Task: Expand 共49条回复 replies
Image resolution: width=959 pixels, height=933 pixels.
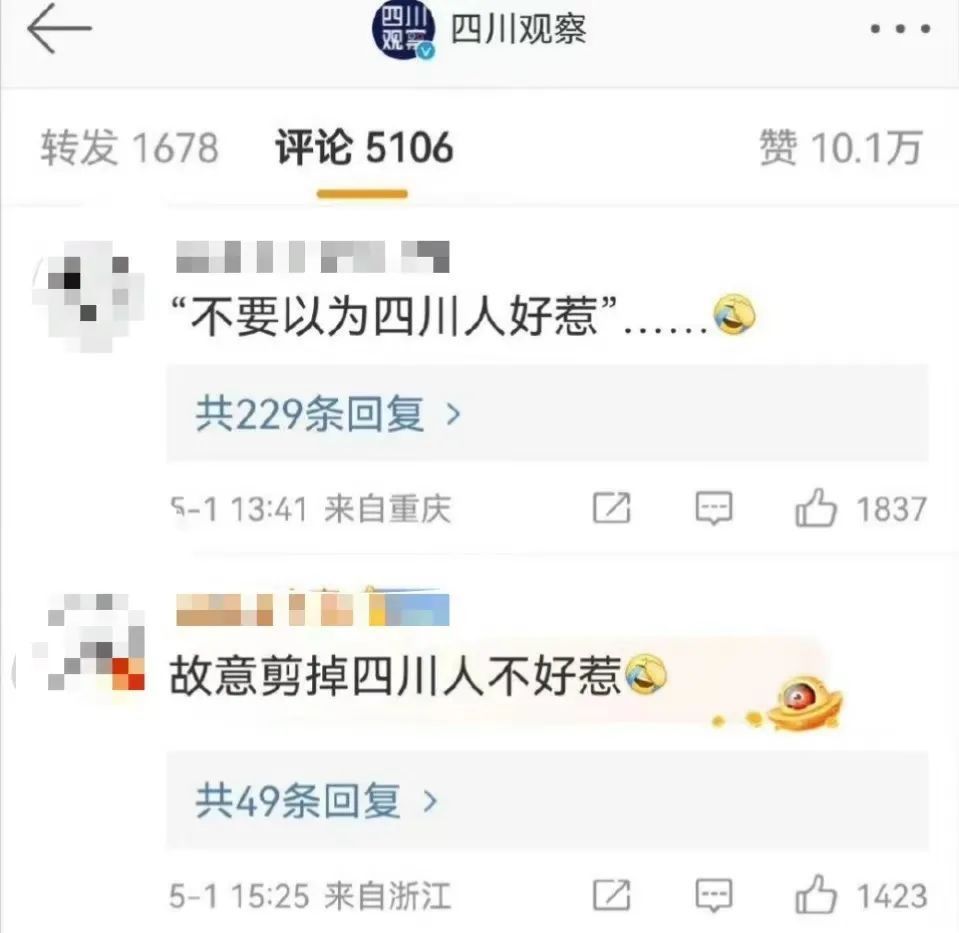Action: coord(547,800)
